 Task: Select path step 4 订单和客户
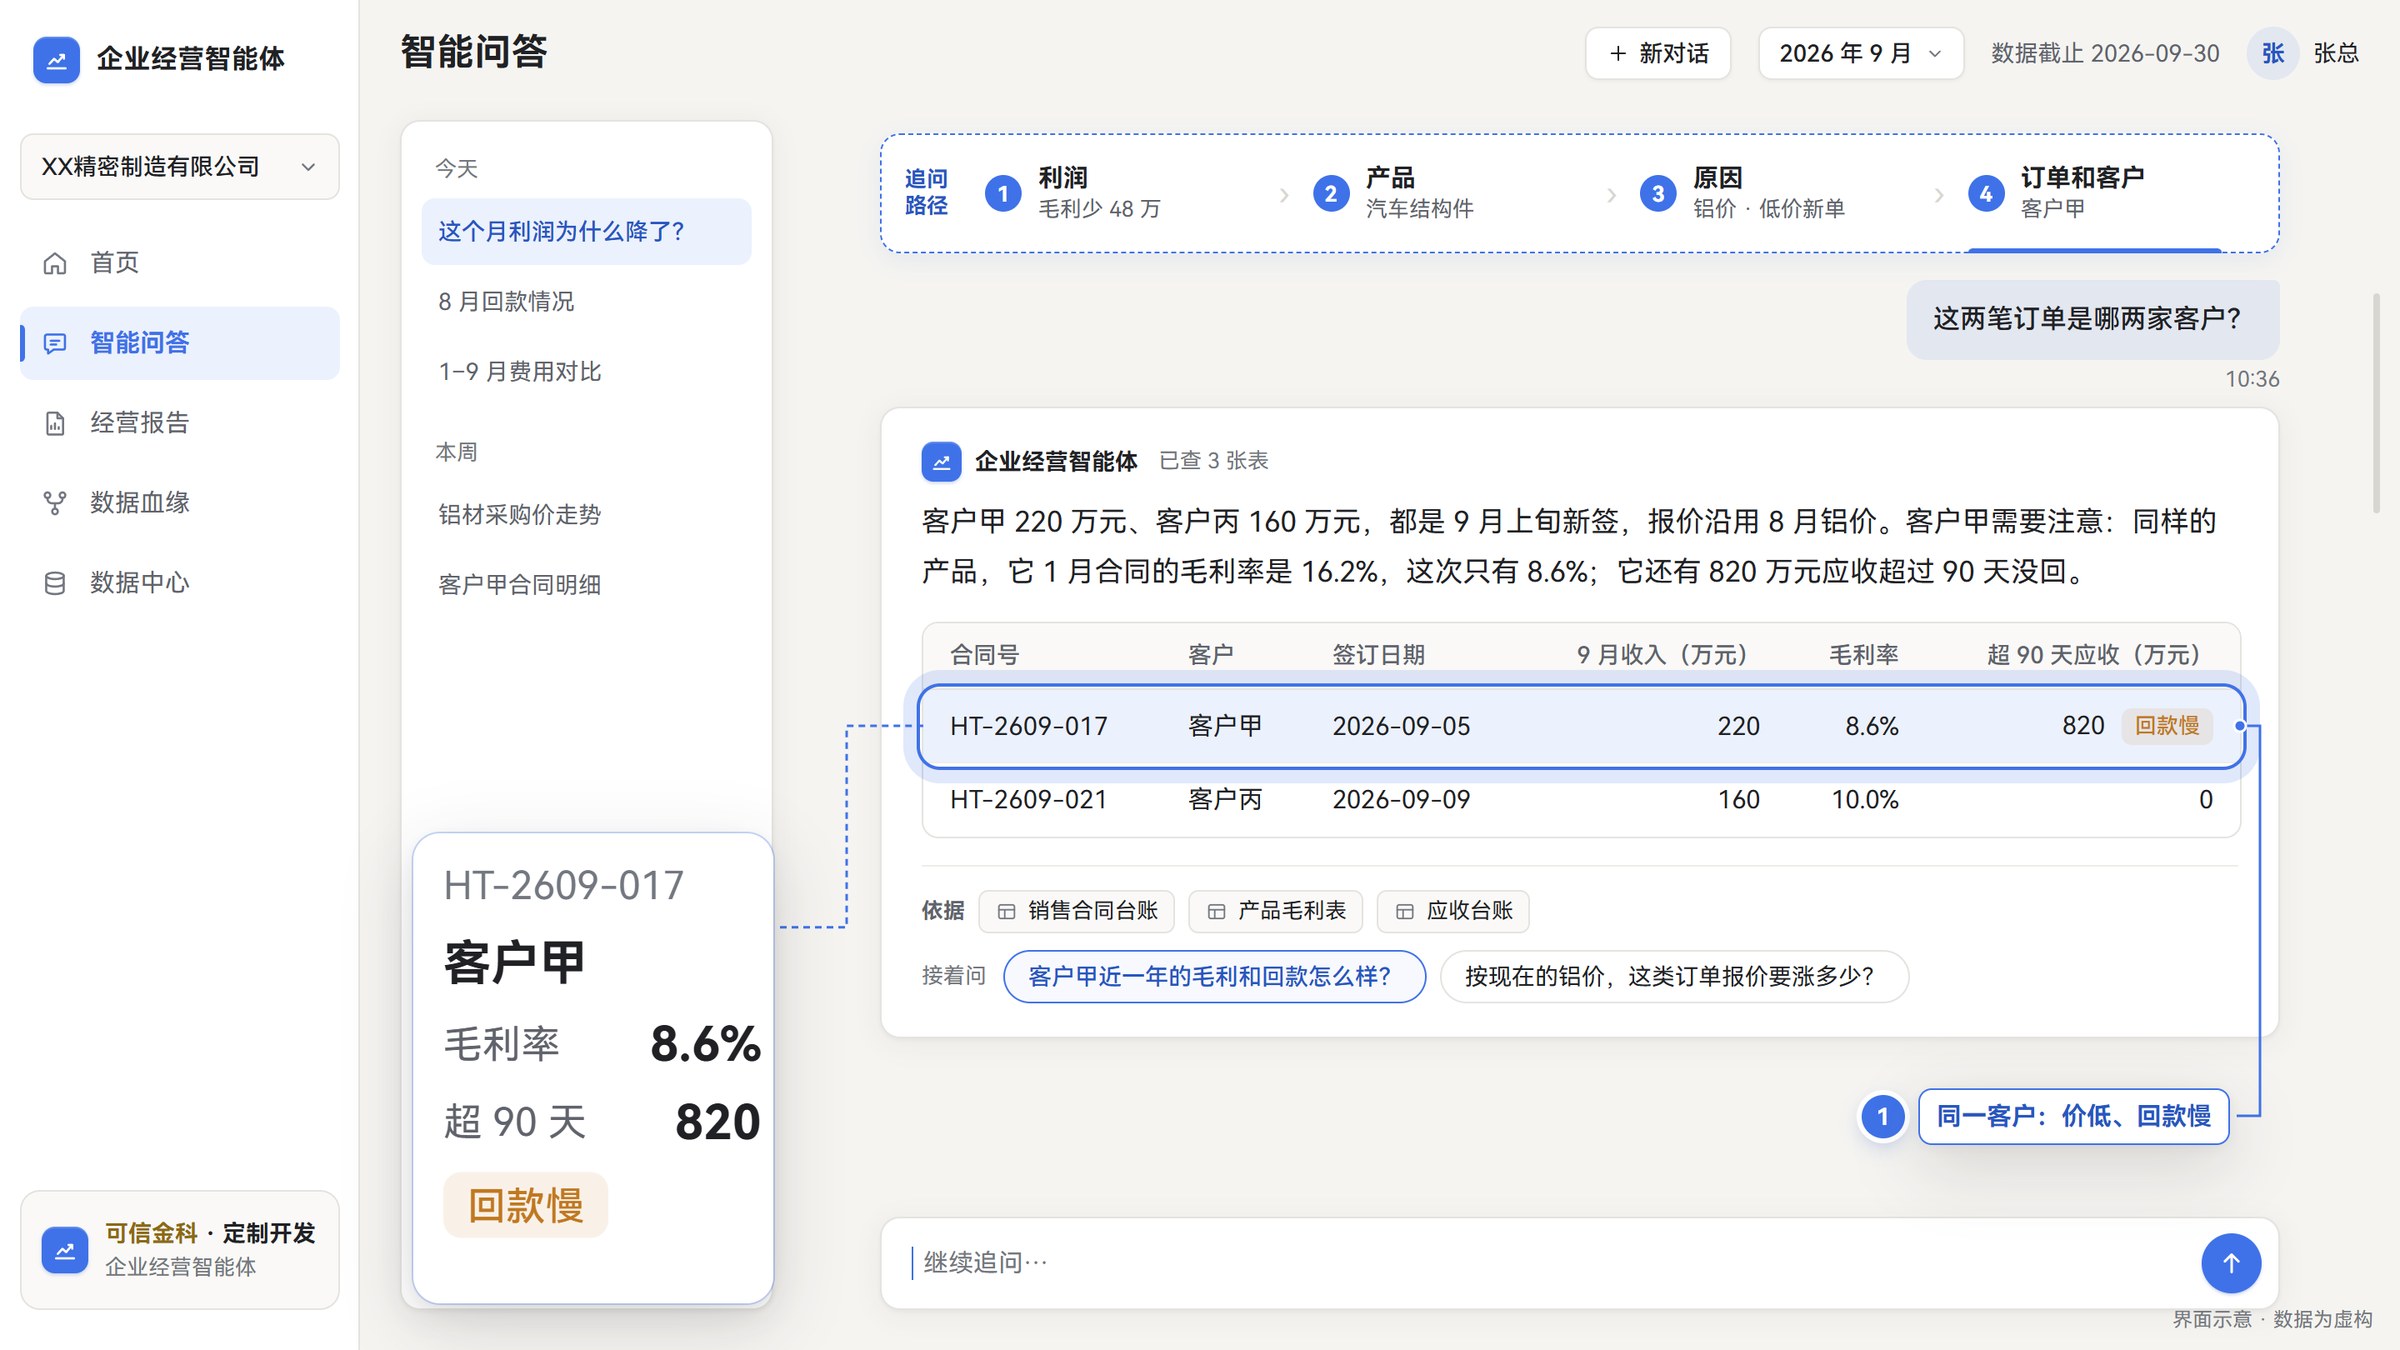click(x=2056, y=193)
